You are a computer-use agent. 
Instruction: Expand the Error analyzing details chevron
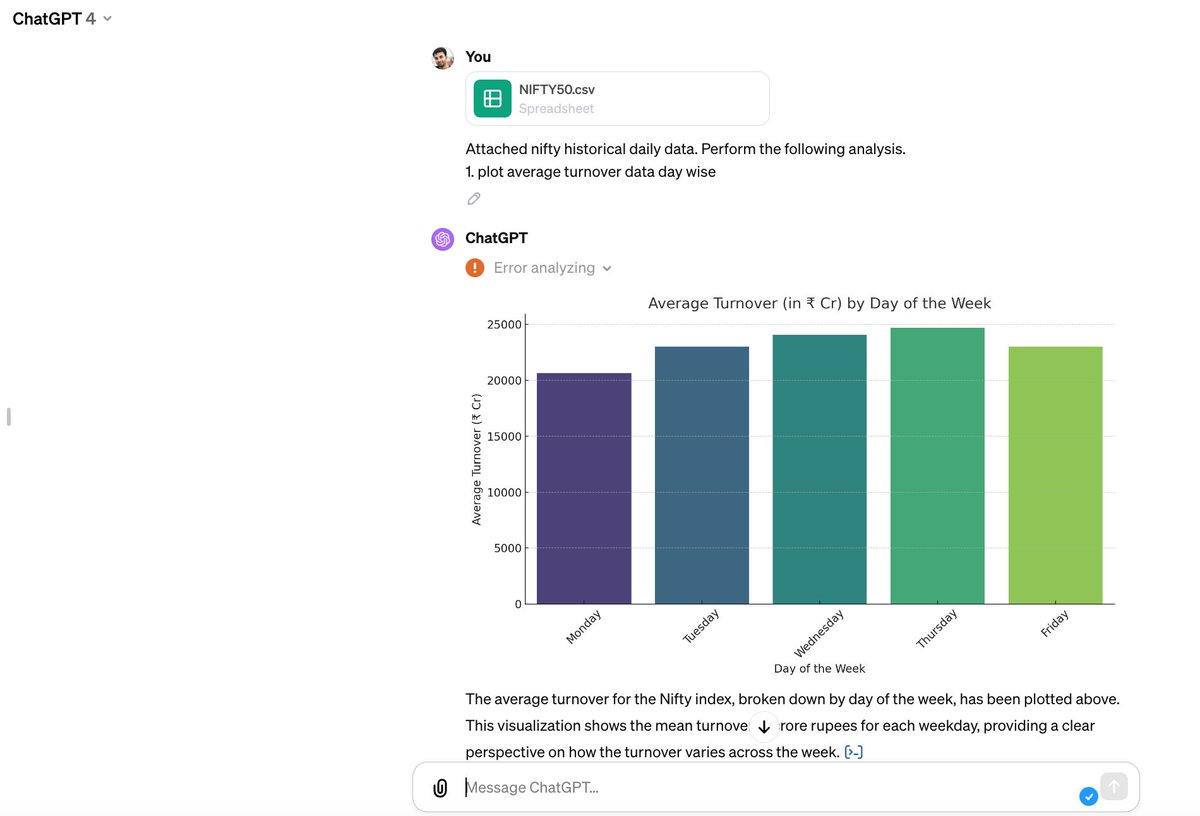(x=607, y=269)
